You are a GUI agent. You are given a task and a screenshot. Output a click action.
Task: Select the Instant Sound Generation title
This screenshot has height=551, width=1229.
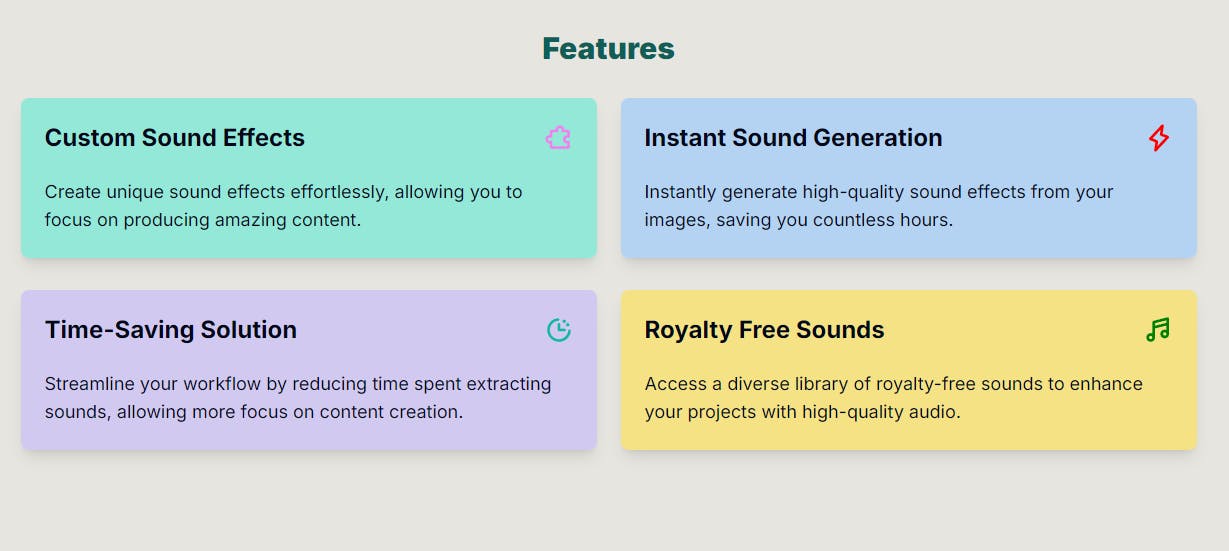coord(793,138)
